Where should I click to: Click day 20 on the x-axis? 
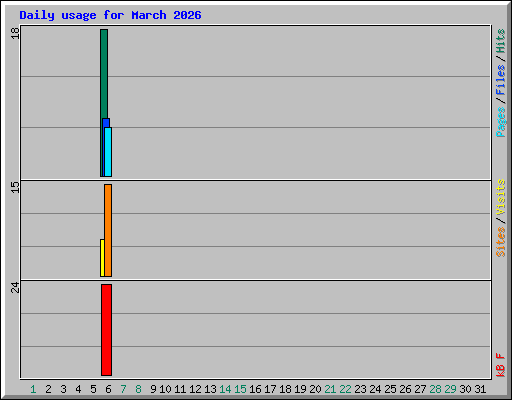pyautogui.click(x=315, y=389)
